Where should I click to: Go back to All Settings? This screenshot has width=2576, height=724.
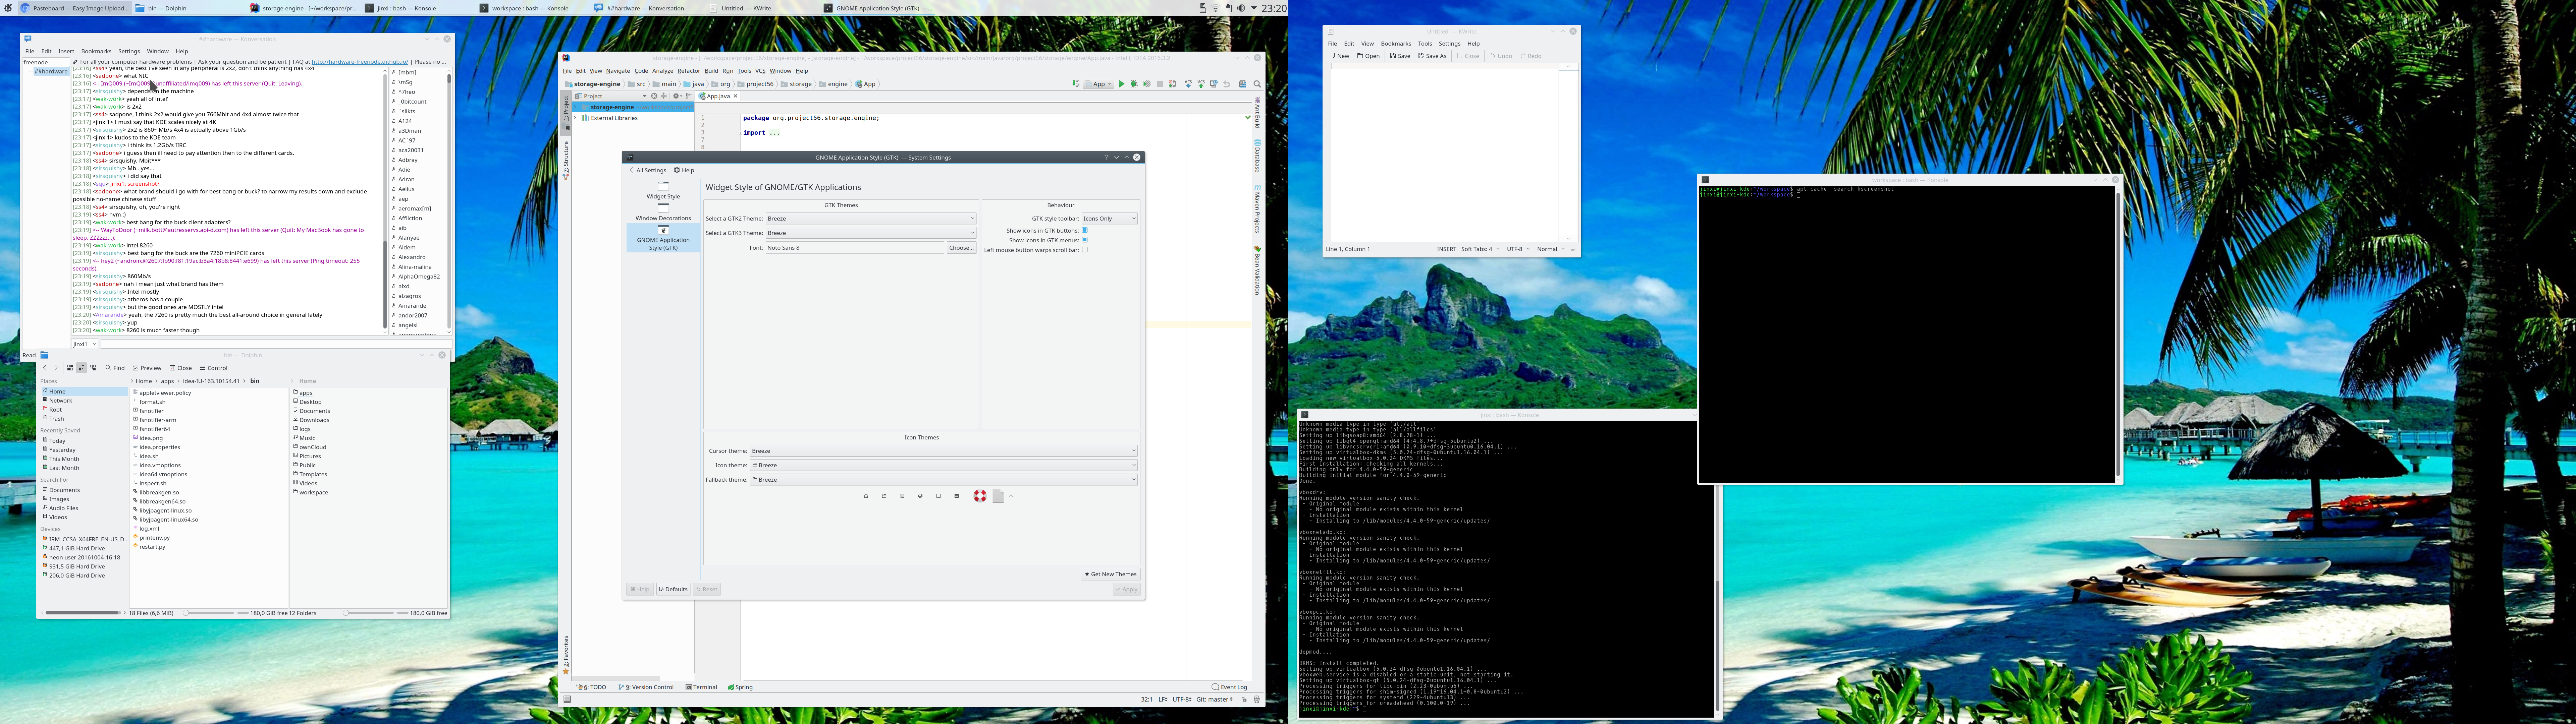(648, 170)
